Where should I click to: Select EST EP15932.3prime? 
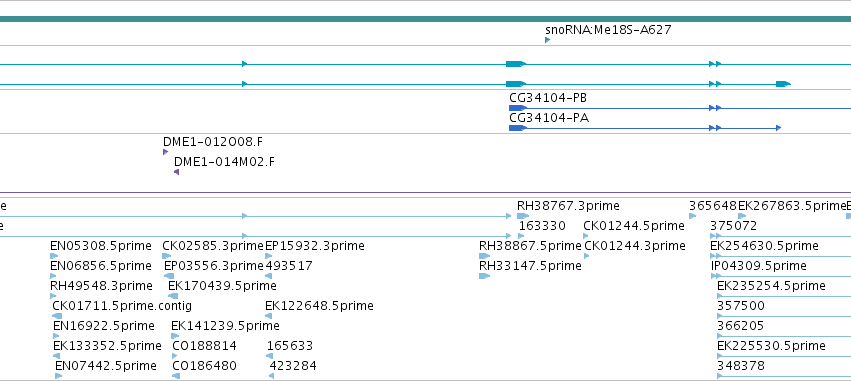click(x=315, y=246)
